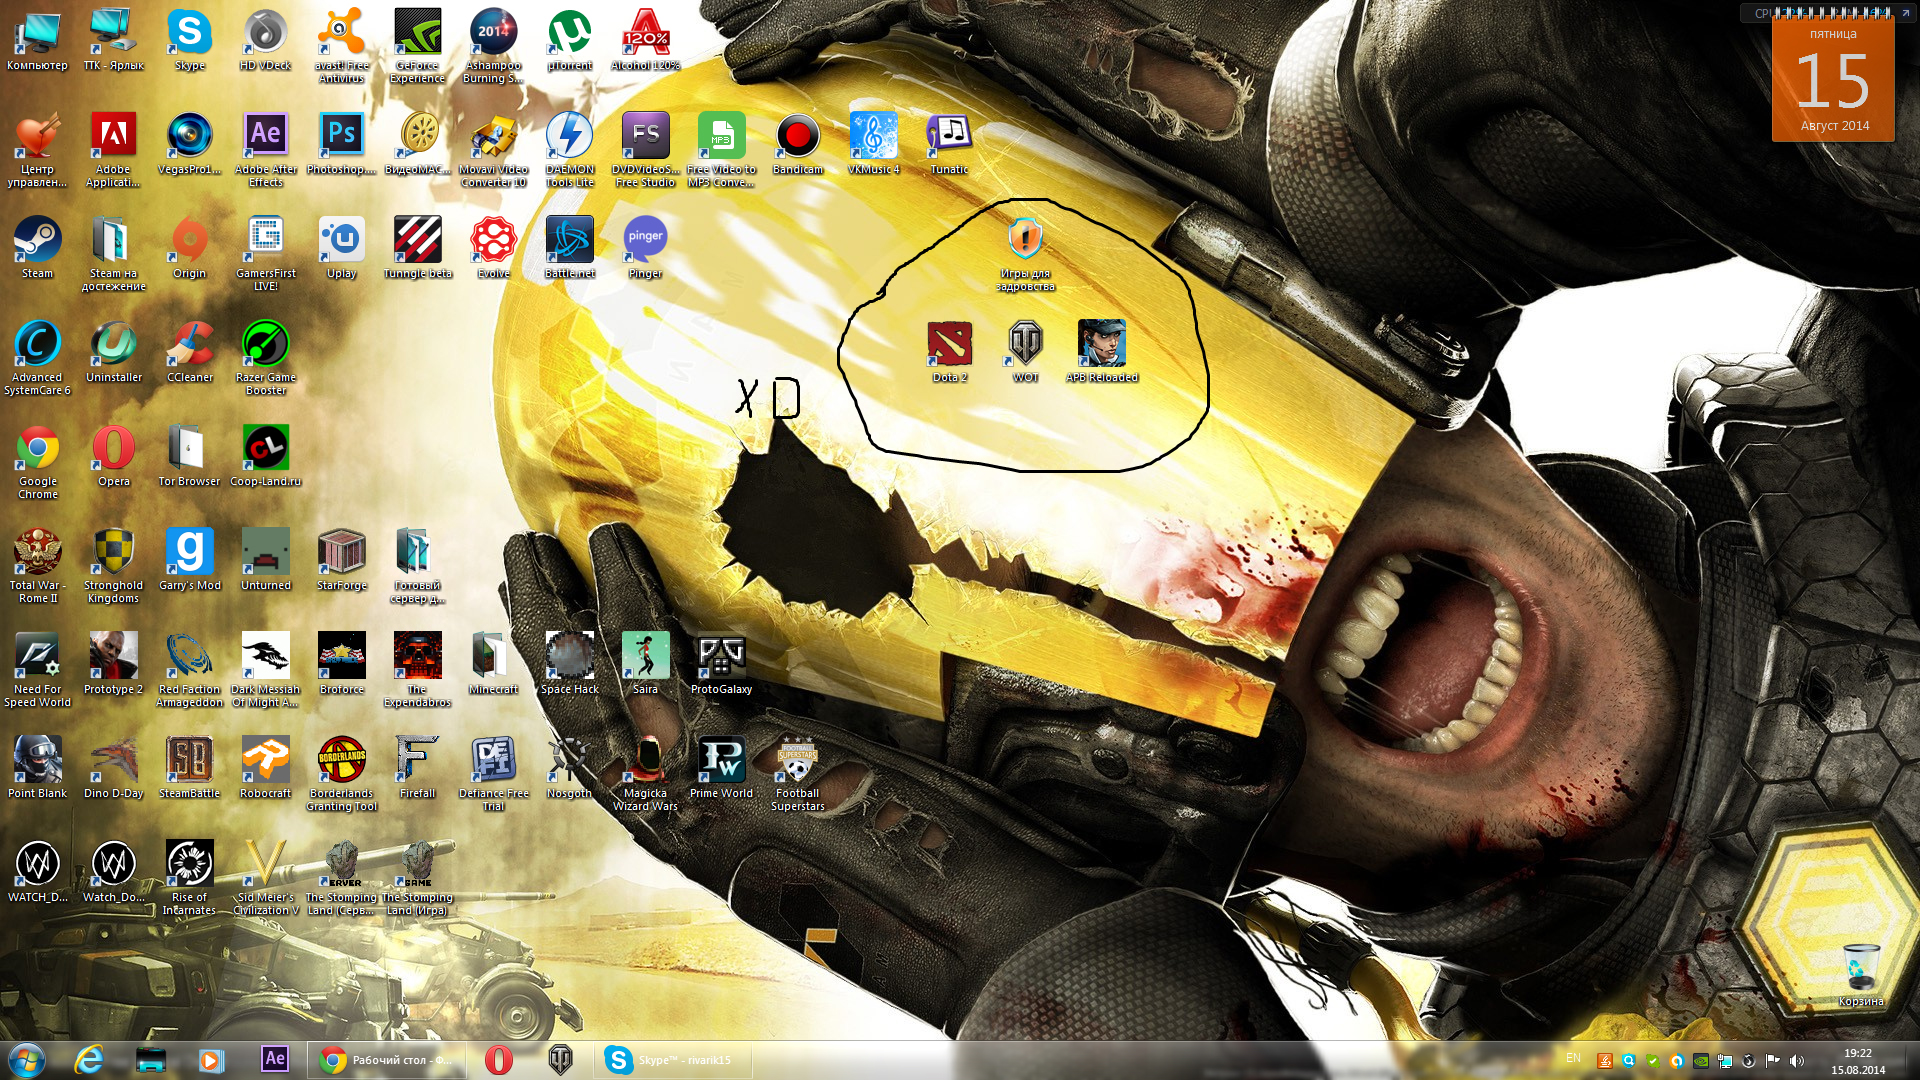Open Alcohol 120% desktop icon
The height and width of the screenshot is (1080, 1920).
[x=645, y=40]
